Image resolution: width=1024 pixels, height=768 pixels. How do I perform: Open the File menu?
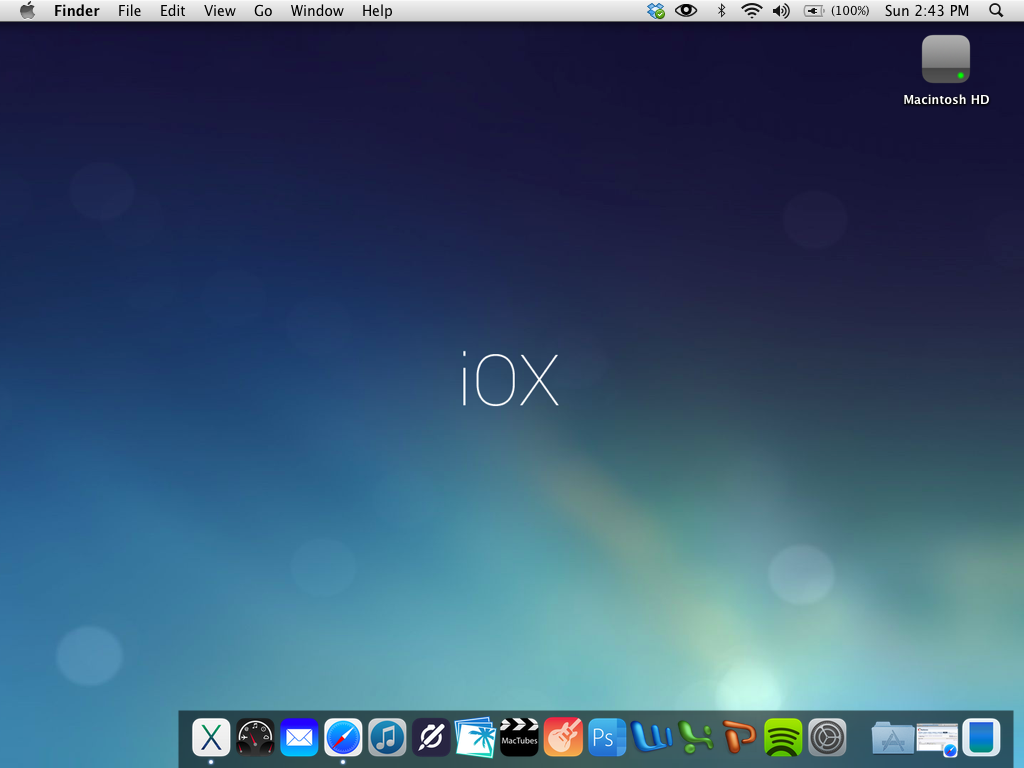pos(129,10)
